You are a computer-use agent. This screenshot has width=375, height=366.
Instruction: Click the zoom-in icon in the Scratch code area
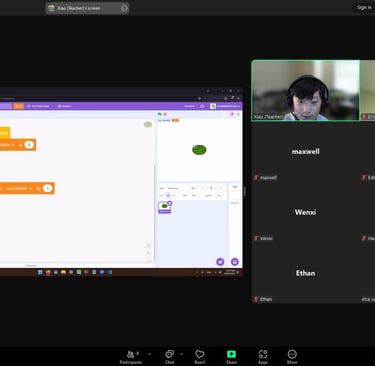click(x=149, y=246)
